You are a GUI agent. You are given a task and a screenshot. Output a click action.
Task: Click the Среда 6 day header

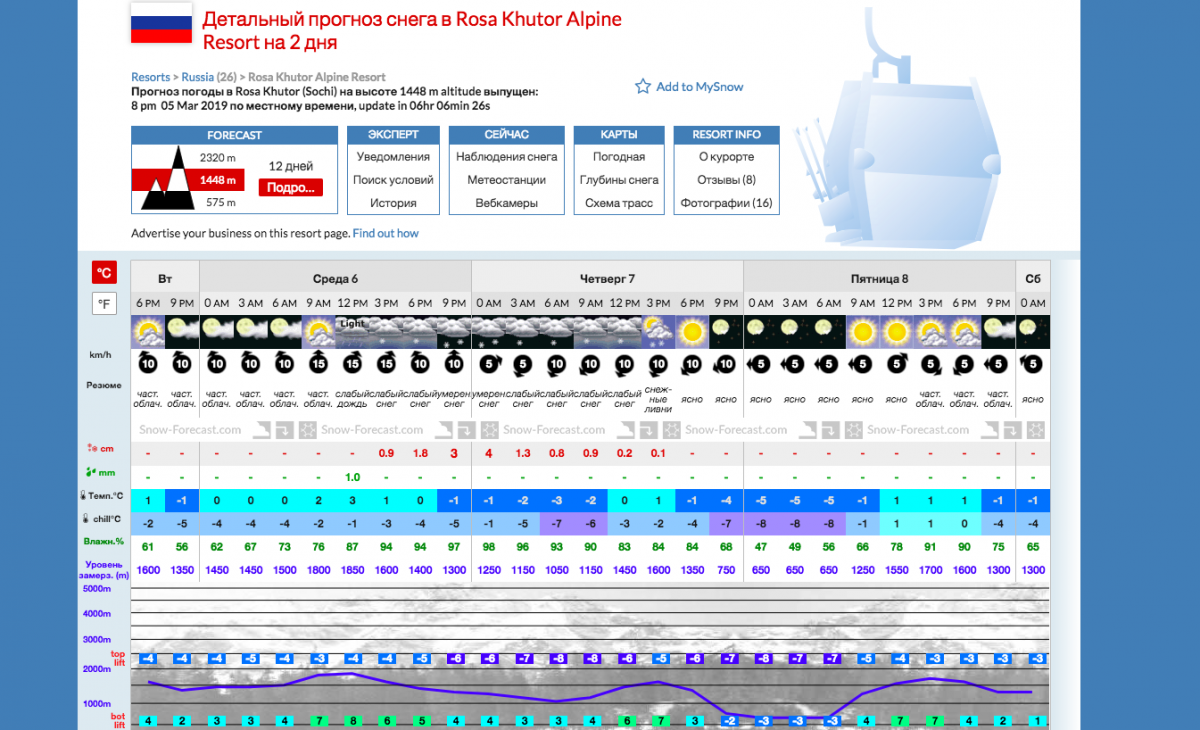335,279
